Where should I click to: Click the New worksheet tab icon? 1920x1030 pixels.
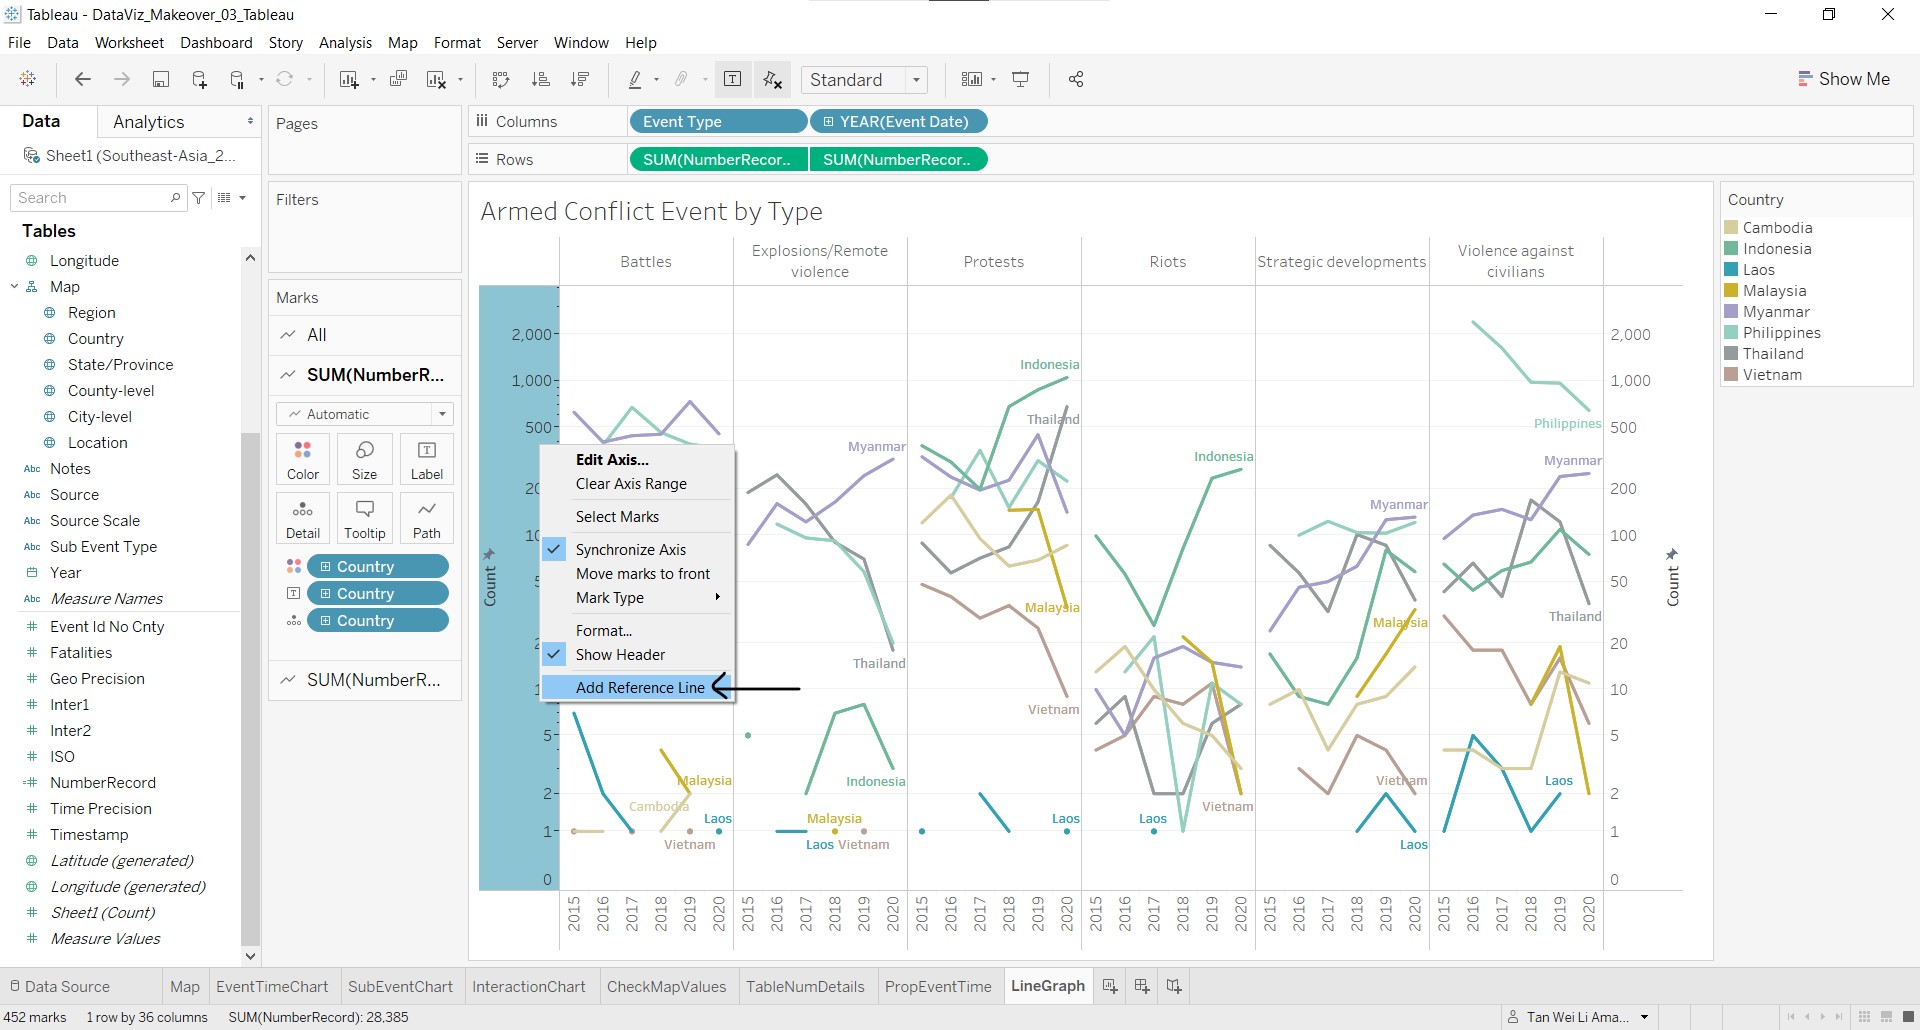[x=1110, y=986]
